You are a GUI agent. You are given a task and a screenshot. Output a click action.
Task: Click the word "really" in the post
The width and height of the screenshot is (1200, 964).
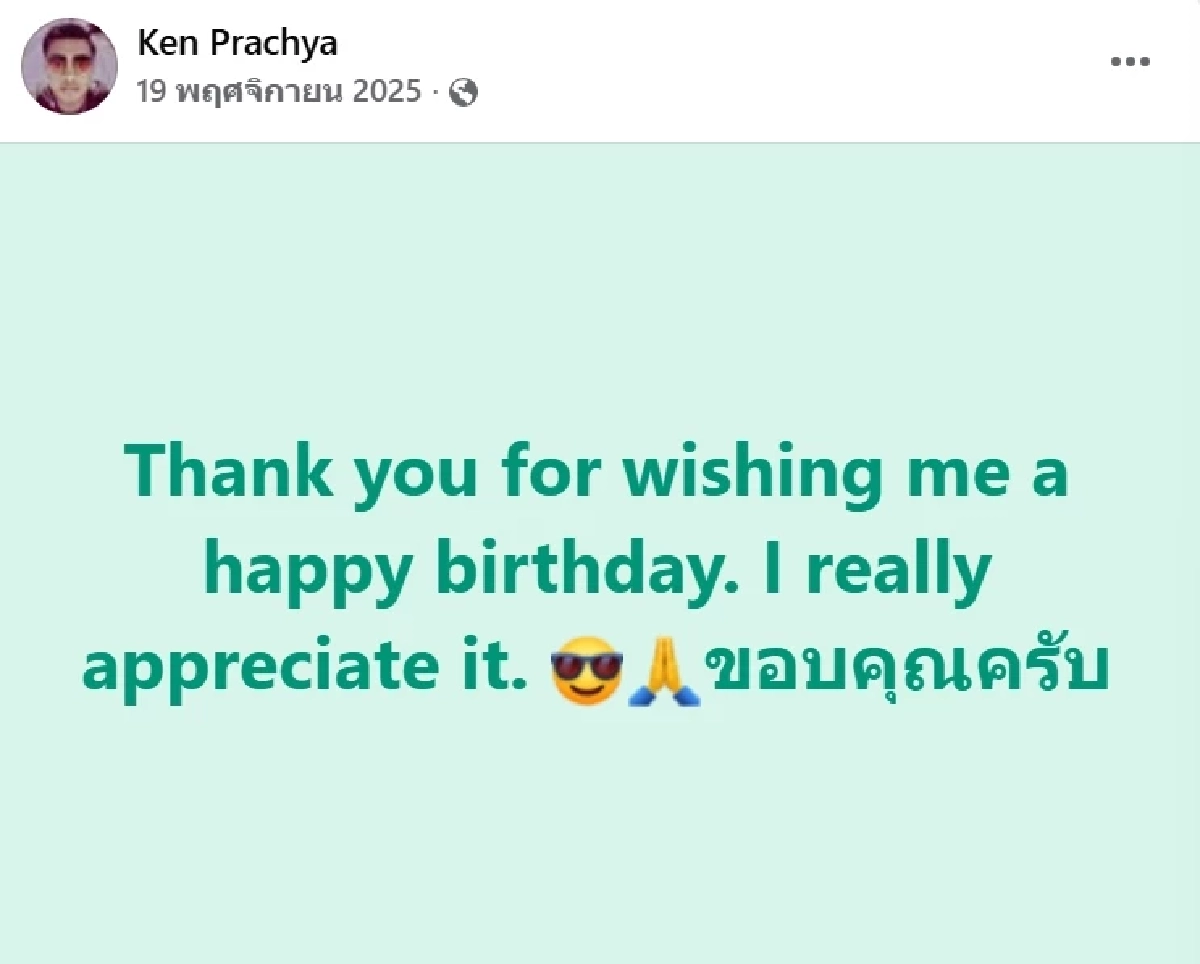pyautogui.click(x=898, y=570)
